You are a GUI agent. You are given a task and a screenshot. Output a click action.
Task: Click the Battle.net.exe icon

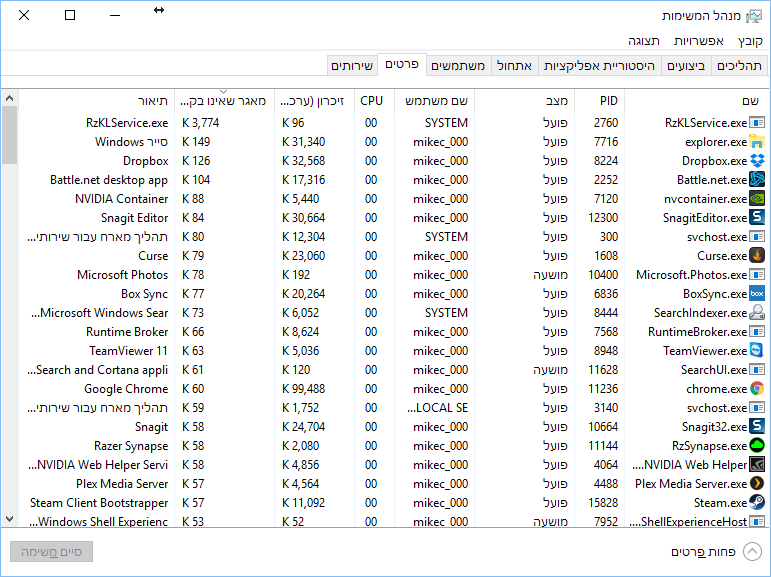757,180
